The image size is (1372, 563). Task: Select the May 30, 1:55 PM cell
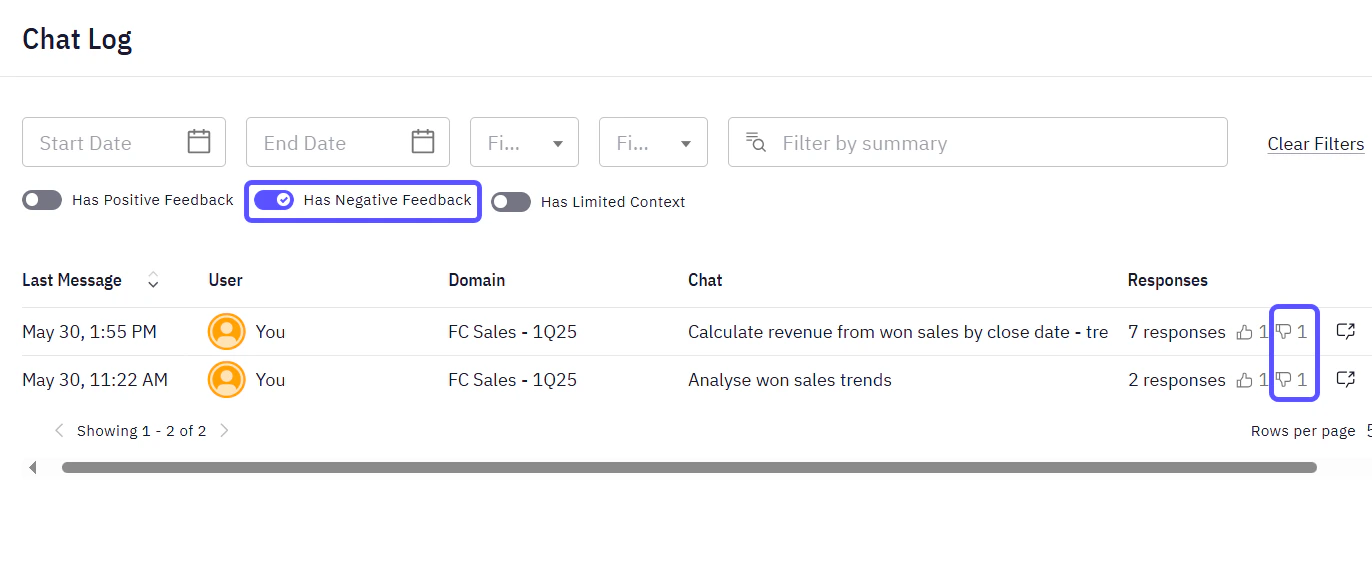tap(89, 332)
